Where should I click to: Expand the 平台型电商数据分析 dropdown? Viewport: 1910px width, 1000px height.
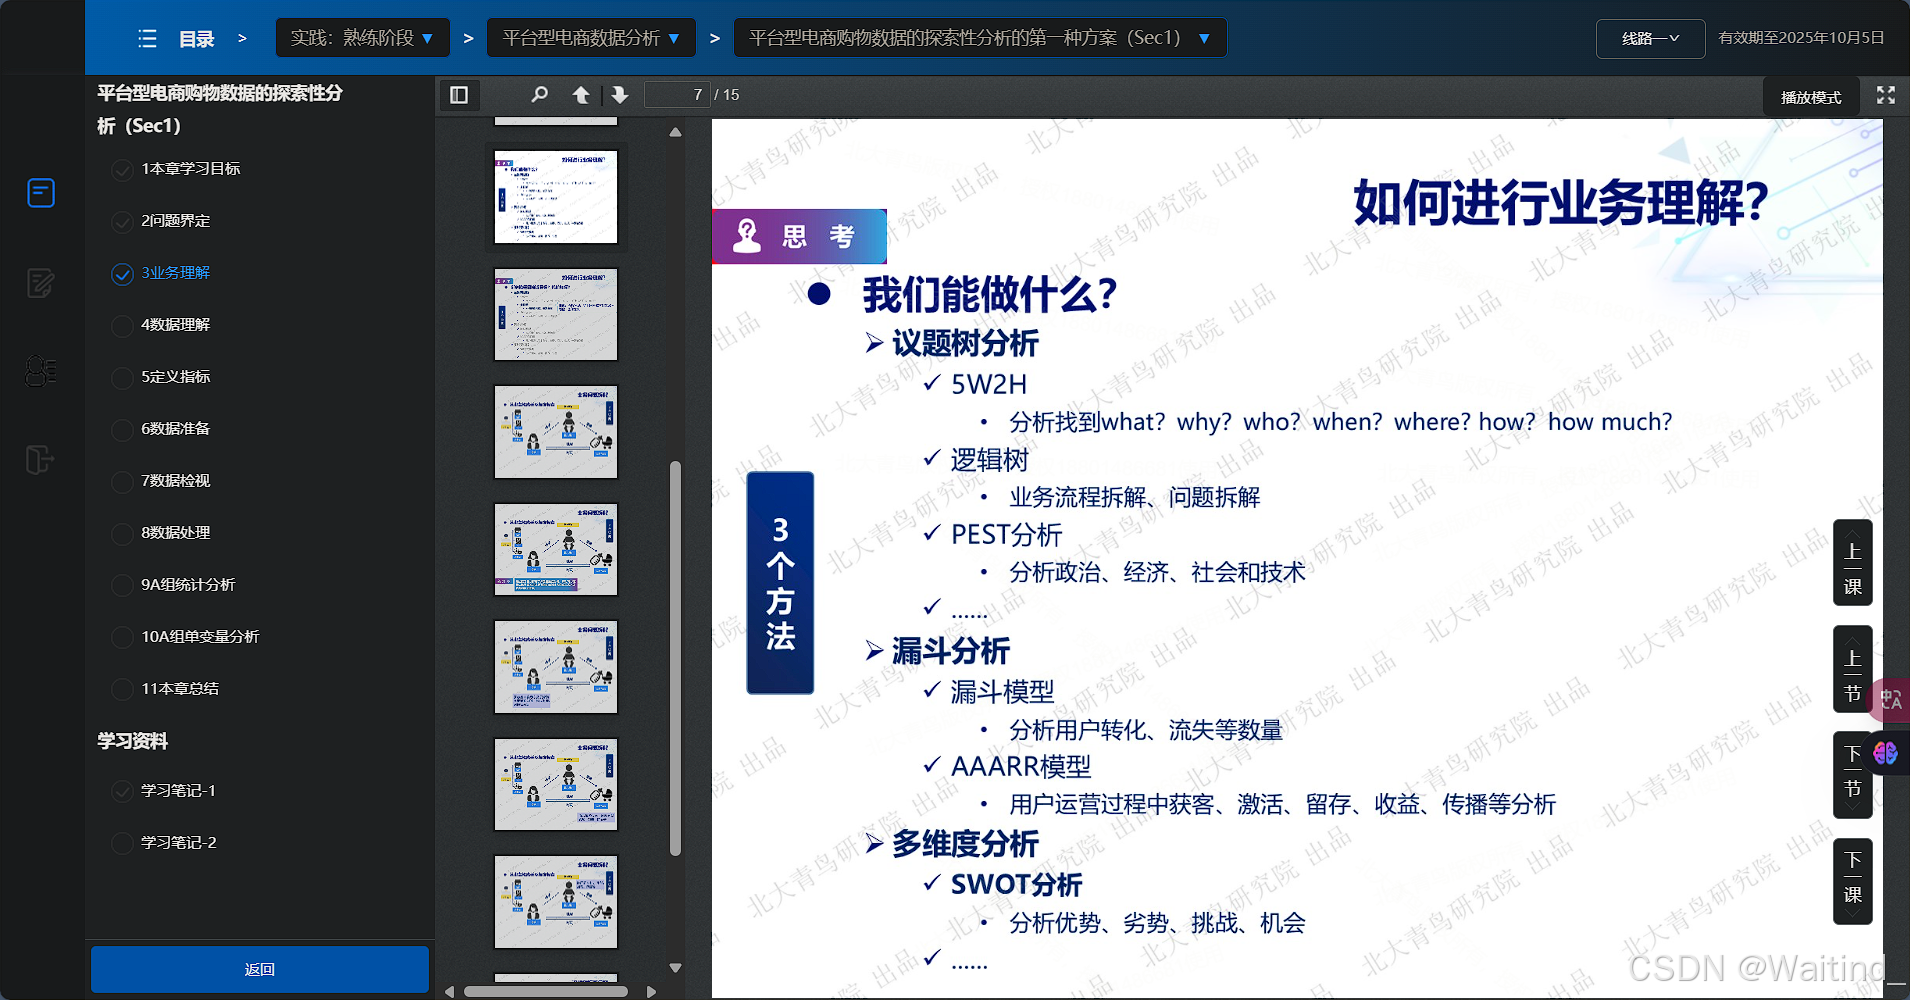(x=591, y=38)
